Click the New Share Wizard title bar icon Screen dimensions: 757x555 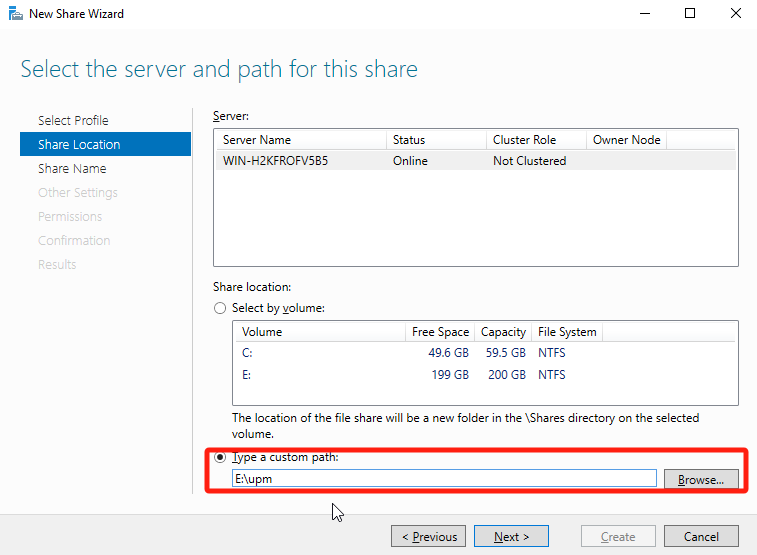(14, 14)
